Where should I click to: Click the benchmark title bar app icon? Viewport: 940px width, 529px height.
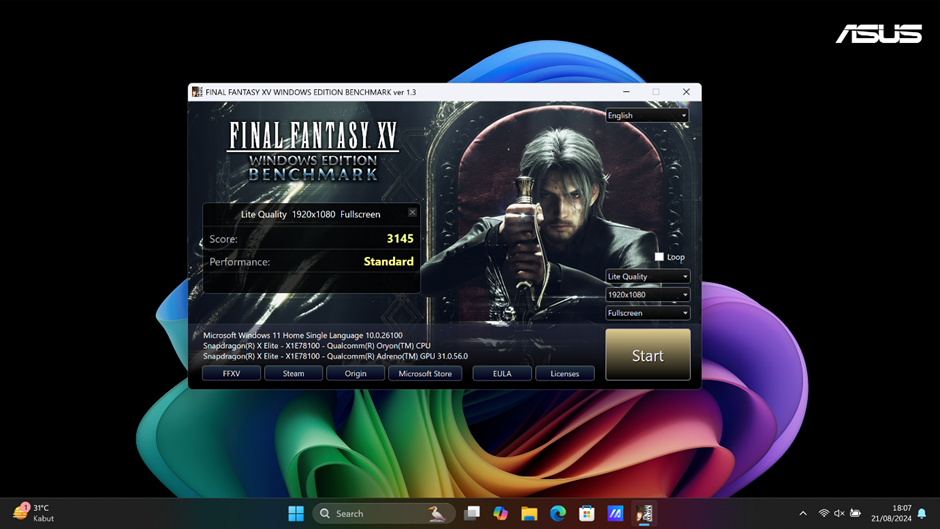197,92
